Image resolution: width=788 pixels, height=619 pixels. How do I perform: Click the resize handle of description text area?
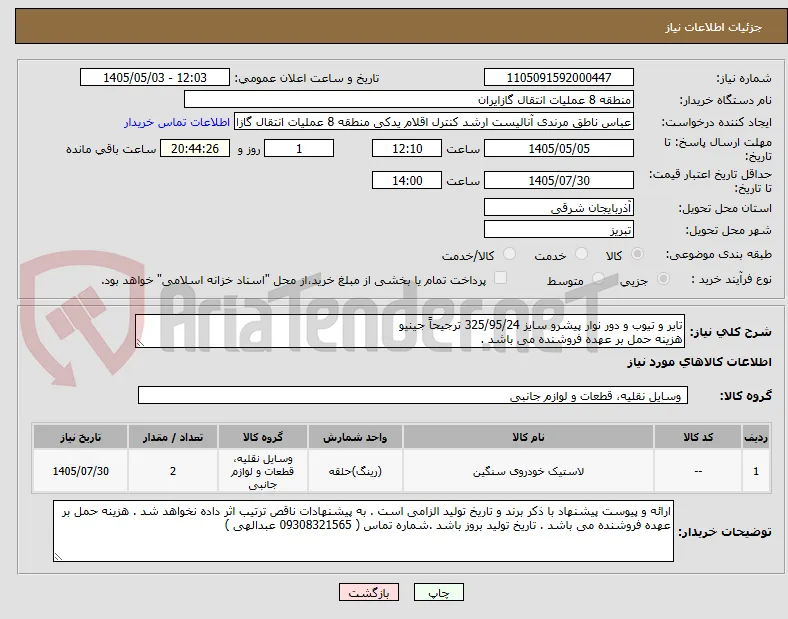[x=140, y=343]
